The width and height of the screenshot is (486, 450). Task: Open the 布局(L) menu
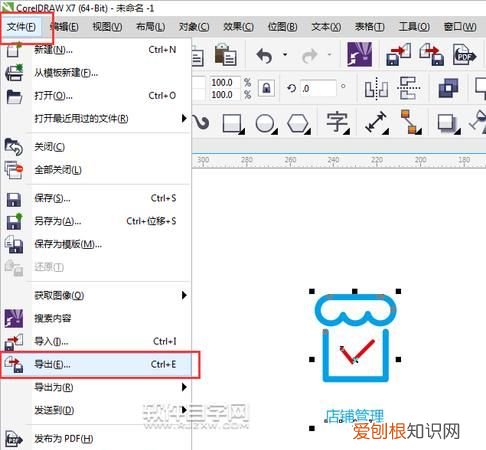click(x=151, y=27)
